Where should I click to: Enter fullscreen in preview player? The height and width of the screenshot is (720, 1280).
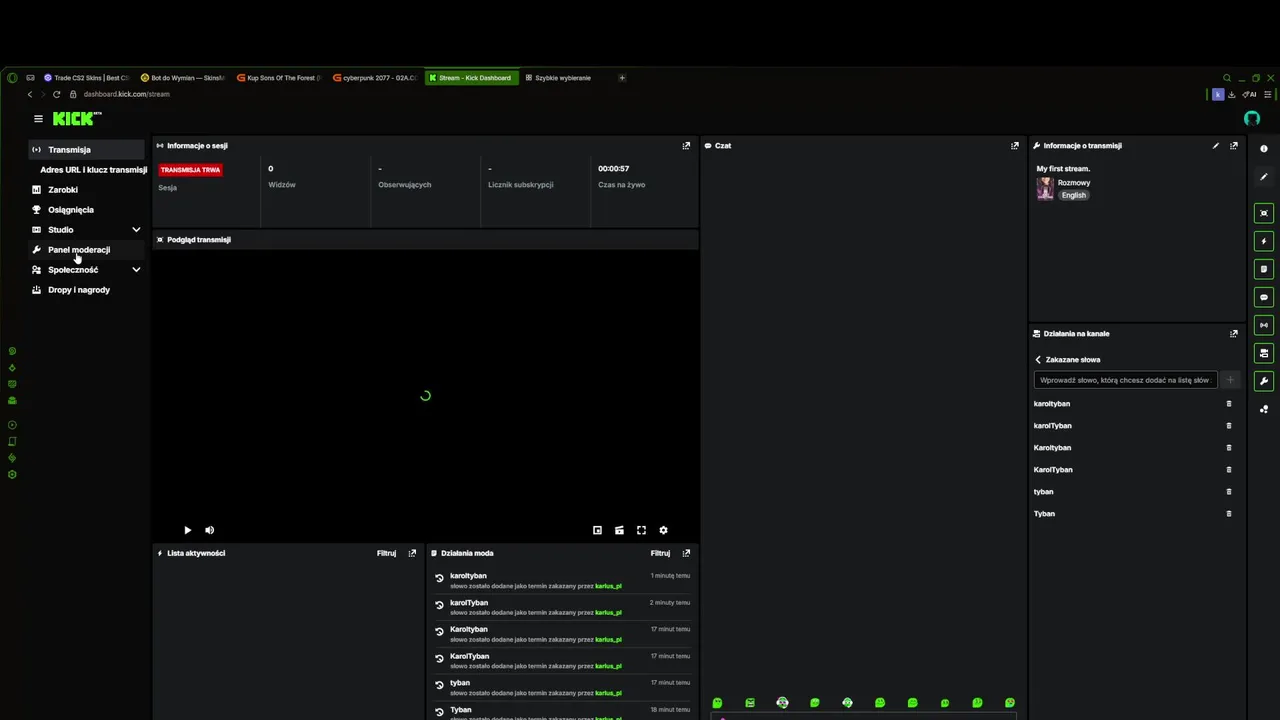[x=641, y=531]
